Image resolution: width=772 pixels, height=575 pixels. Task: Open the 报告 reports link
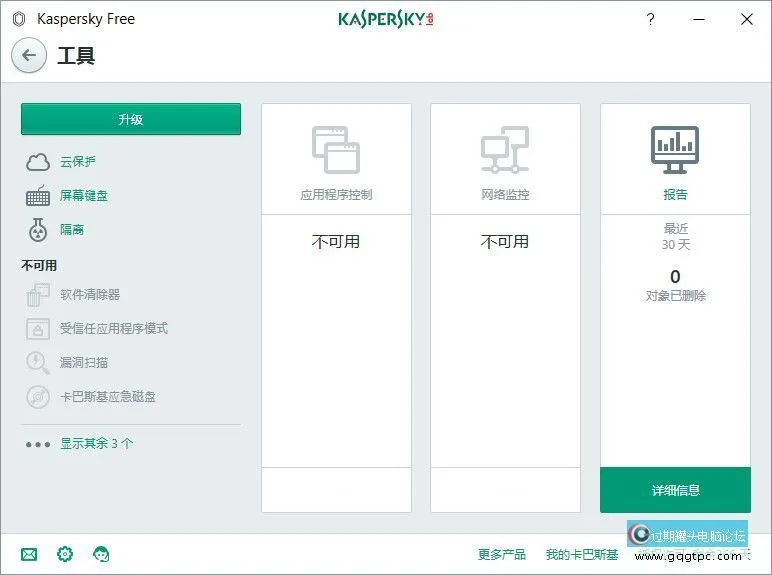[x=675, y=194]
